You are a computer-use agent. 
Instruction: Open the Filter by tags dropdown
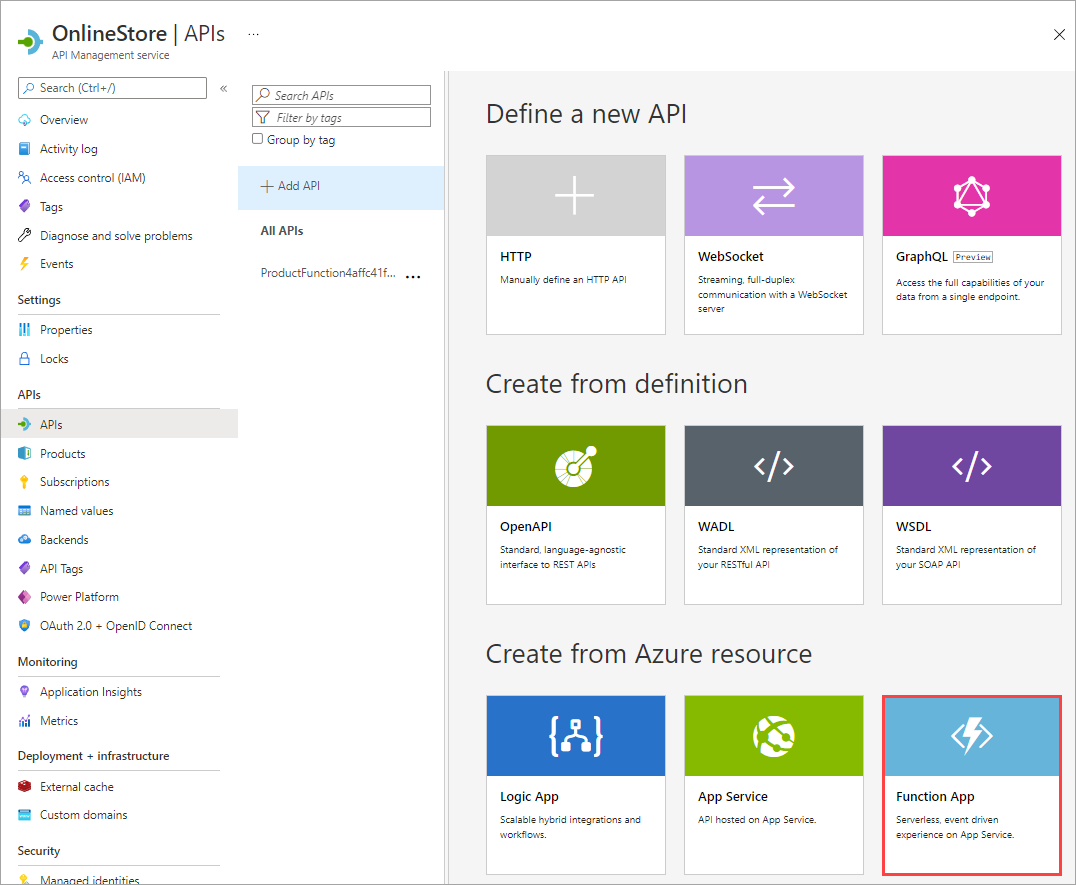pos(340,117)
